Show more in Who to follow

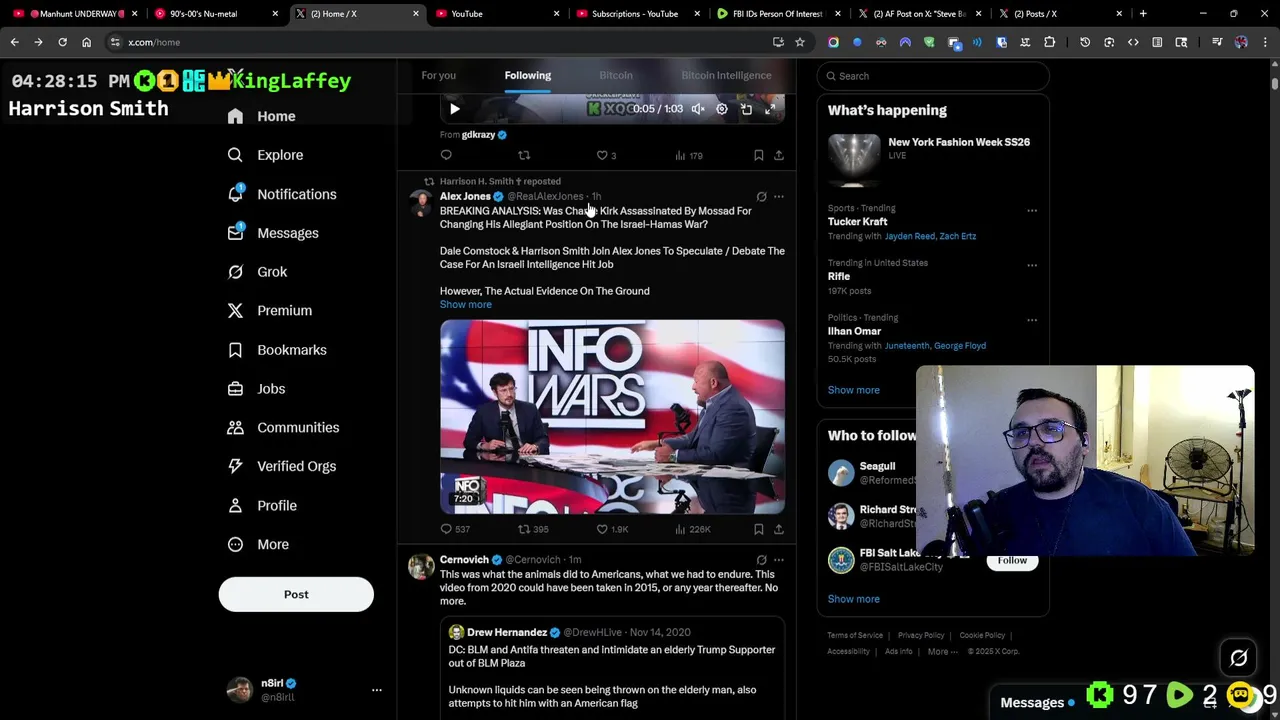(x=854, y=599)
